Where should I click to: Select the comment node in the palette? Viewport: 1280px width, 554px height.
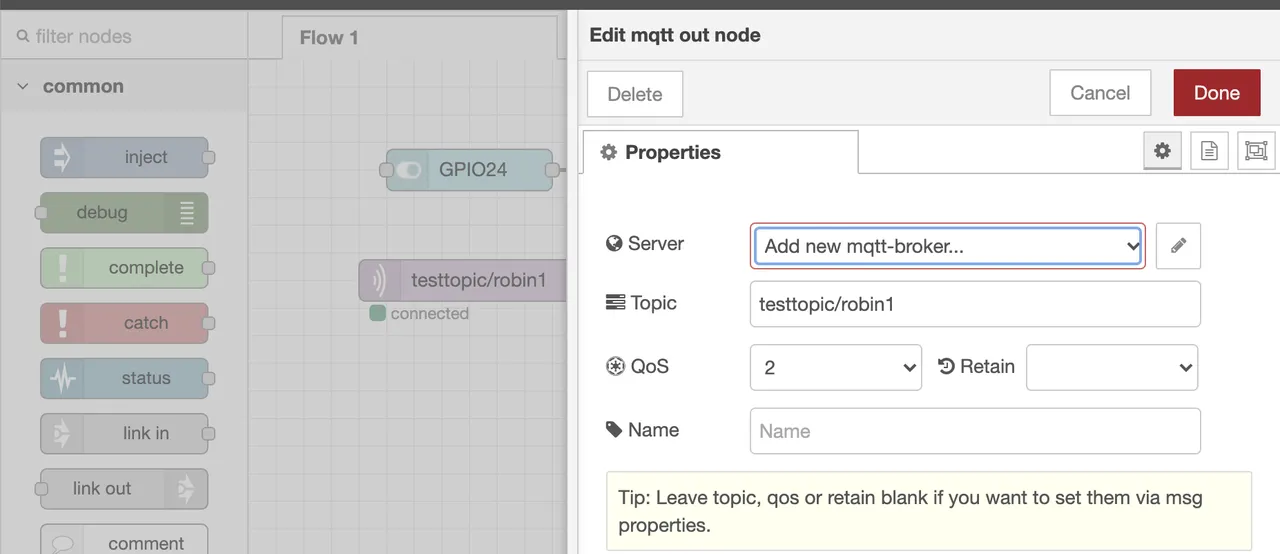[124, 540]
